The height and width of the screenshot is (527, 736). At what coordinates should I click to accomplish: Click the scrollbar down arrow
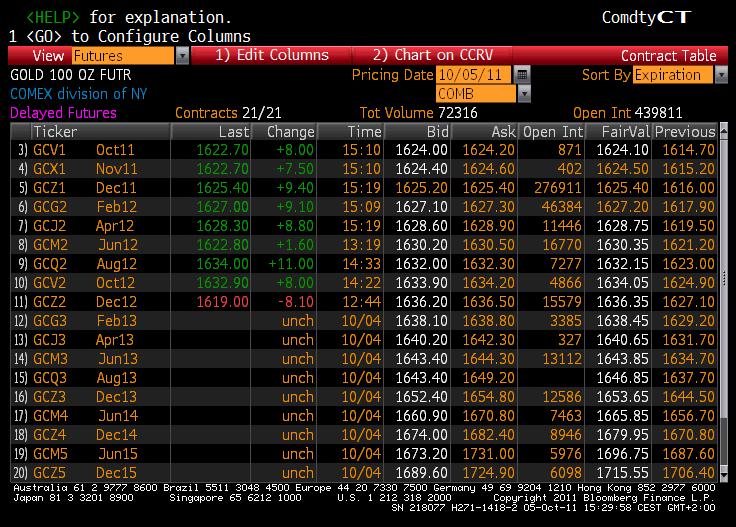pyautogui.click(x=723, y=475)
